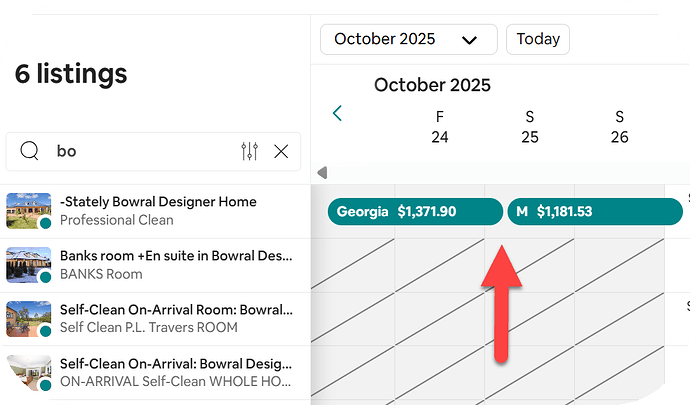
Task: Select Friday 24 column header
Action: (x=440, y=127)
